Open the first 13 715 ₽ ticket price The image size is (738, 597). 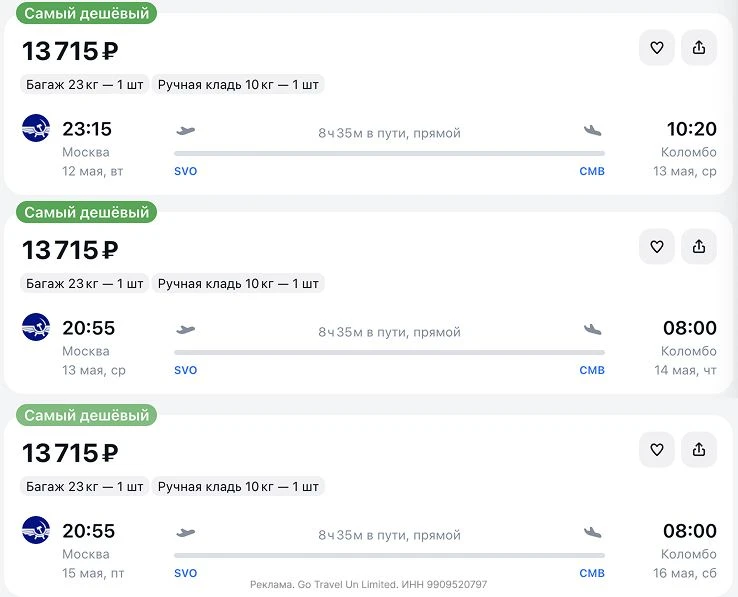(x=70, y=51)
